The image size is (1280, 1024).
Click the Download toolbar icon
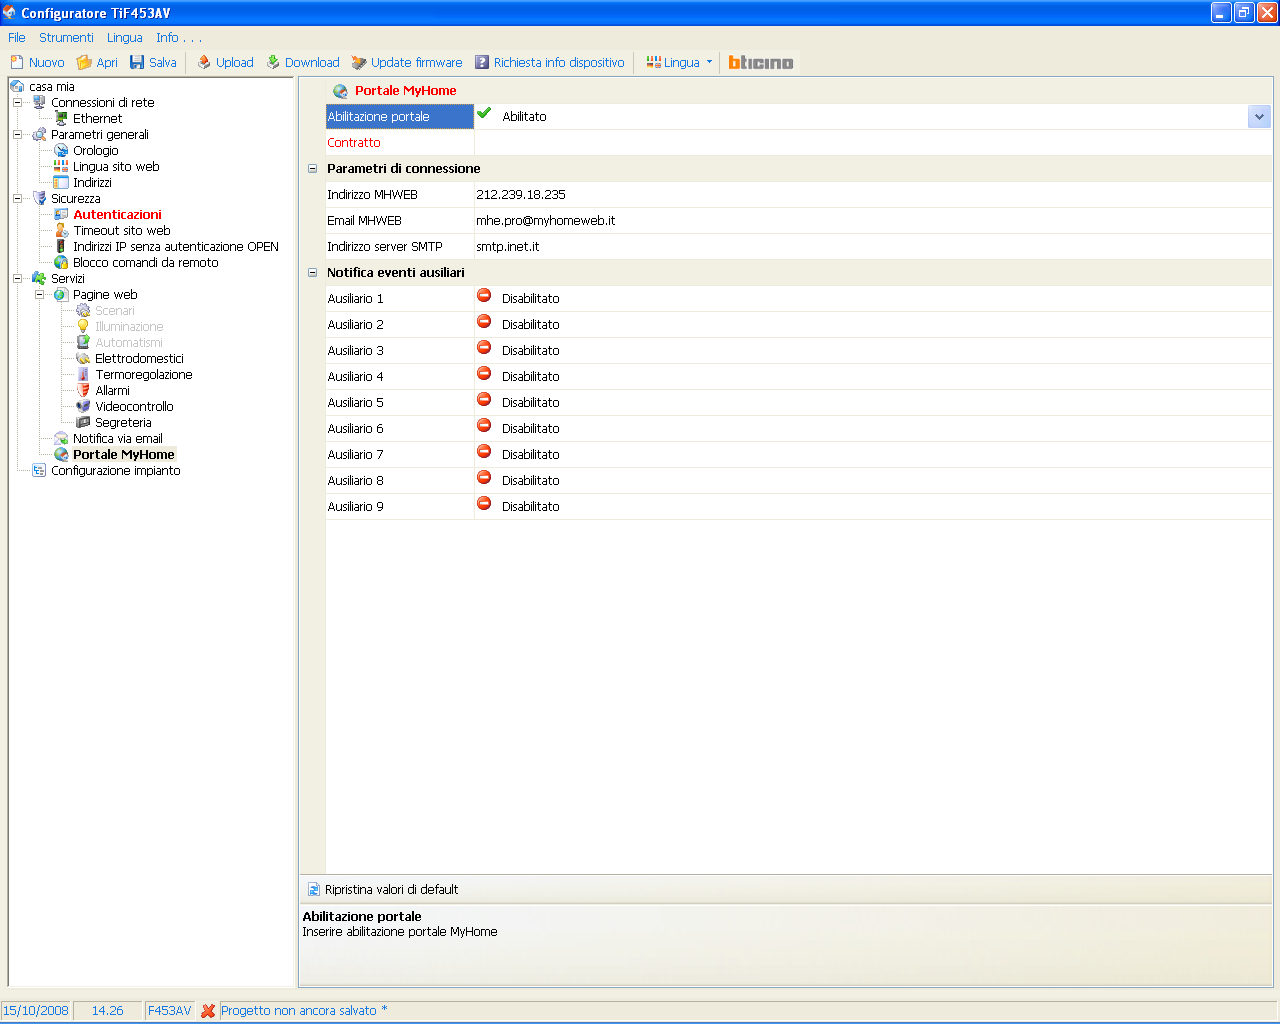(x=273, y=62)
